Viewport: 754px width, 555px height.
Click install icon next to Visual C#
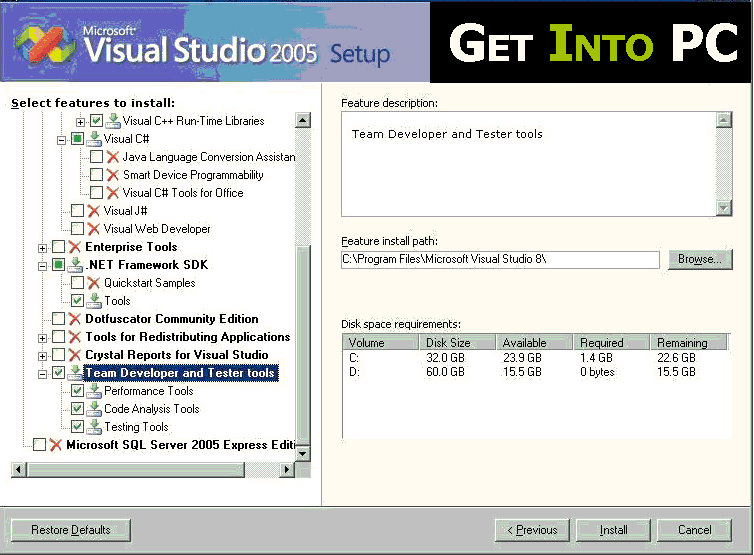94,139
